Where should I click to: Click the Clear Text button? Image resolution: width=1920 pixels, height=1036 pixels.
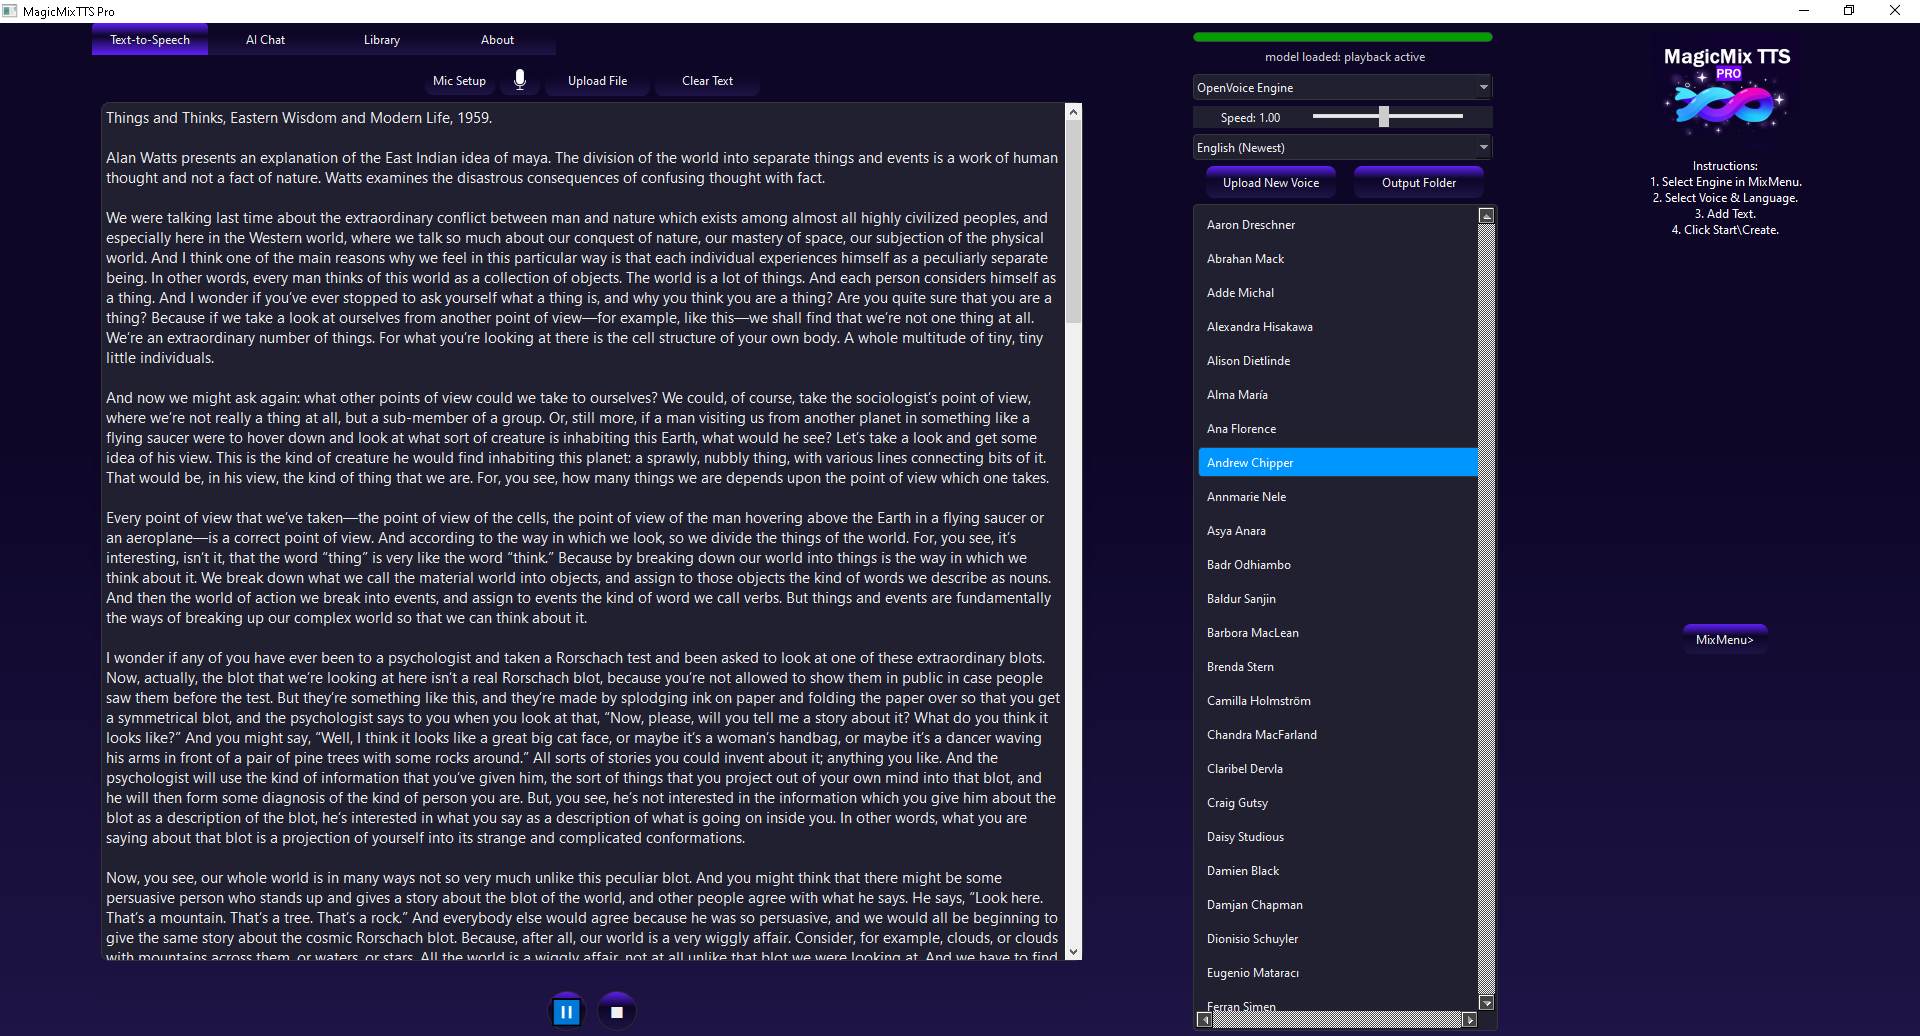[x=707, y=81]
